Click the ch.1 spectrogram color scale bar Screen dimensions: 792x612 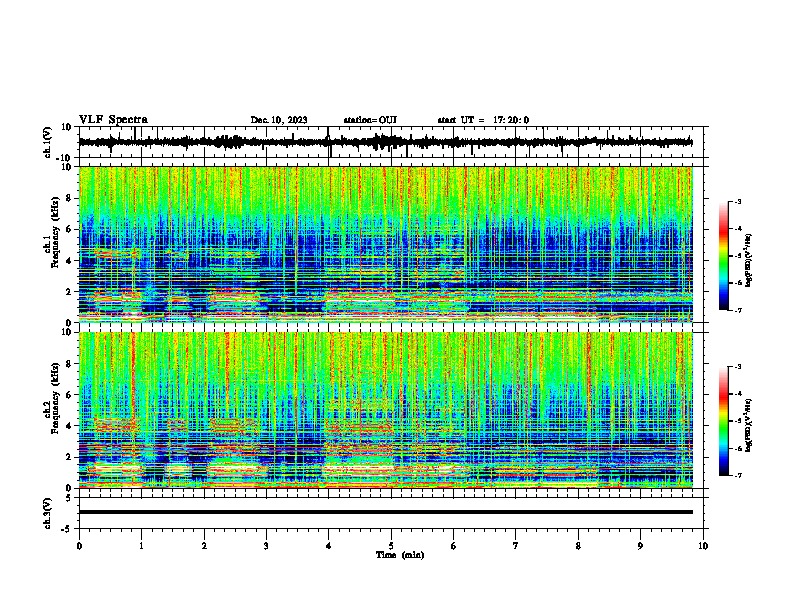pos(724,256)
